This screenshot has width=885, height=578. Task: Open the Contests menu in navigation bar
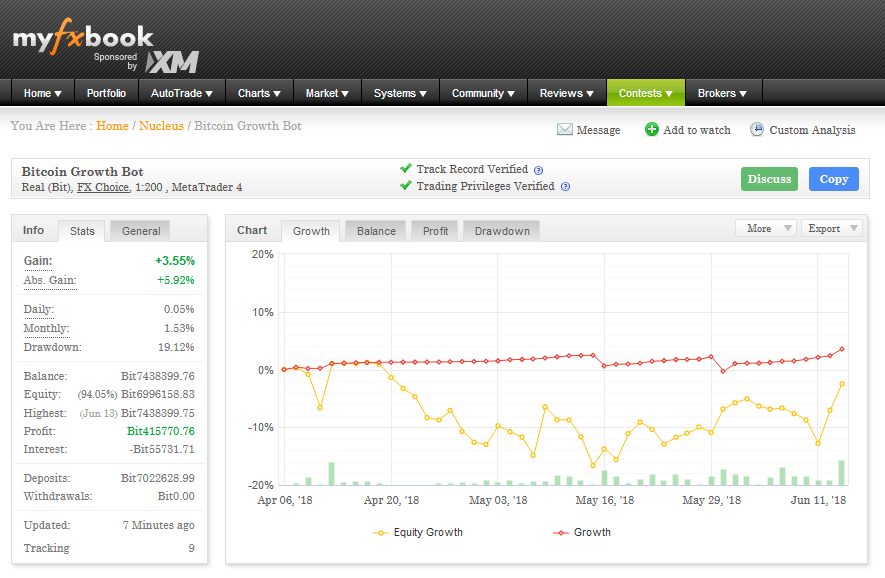pos(646,93)
